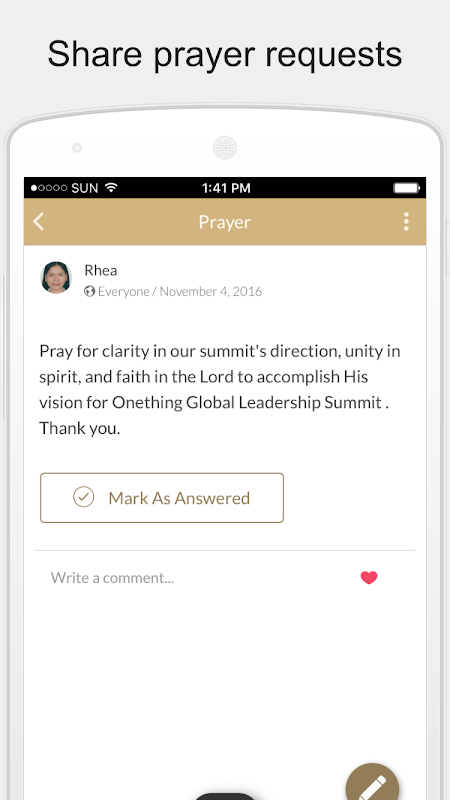Click the Mark As Answered button
Image resolution: width=450 pixels, height=800 pixels.
(162, 498)
